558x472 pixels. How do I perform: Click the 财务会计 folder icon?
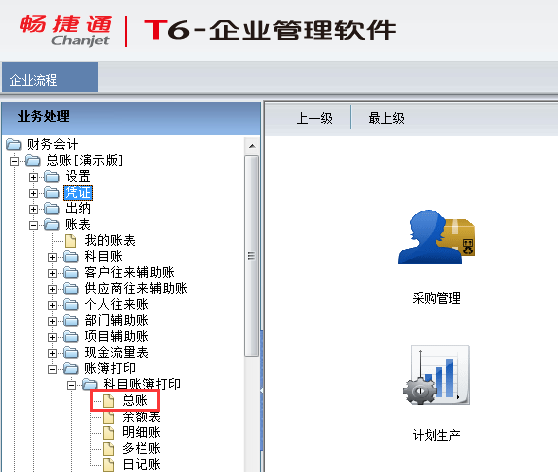coord(14,145)
